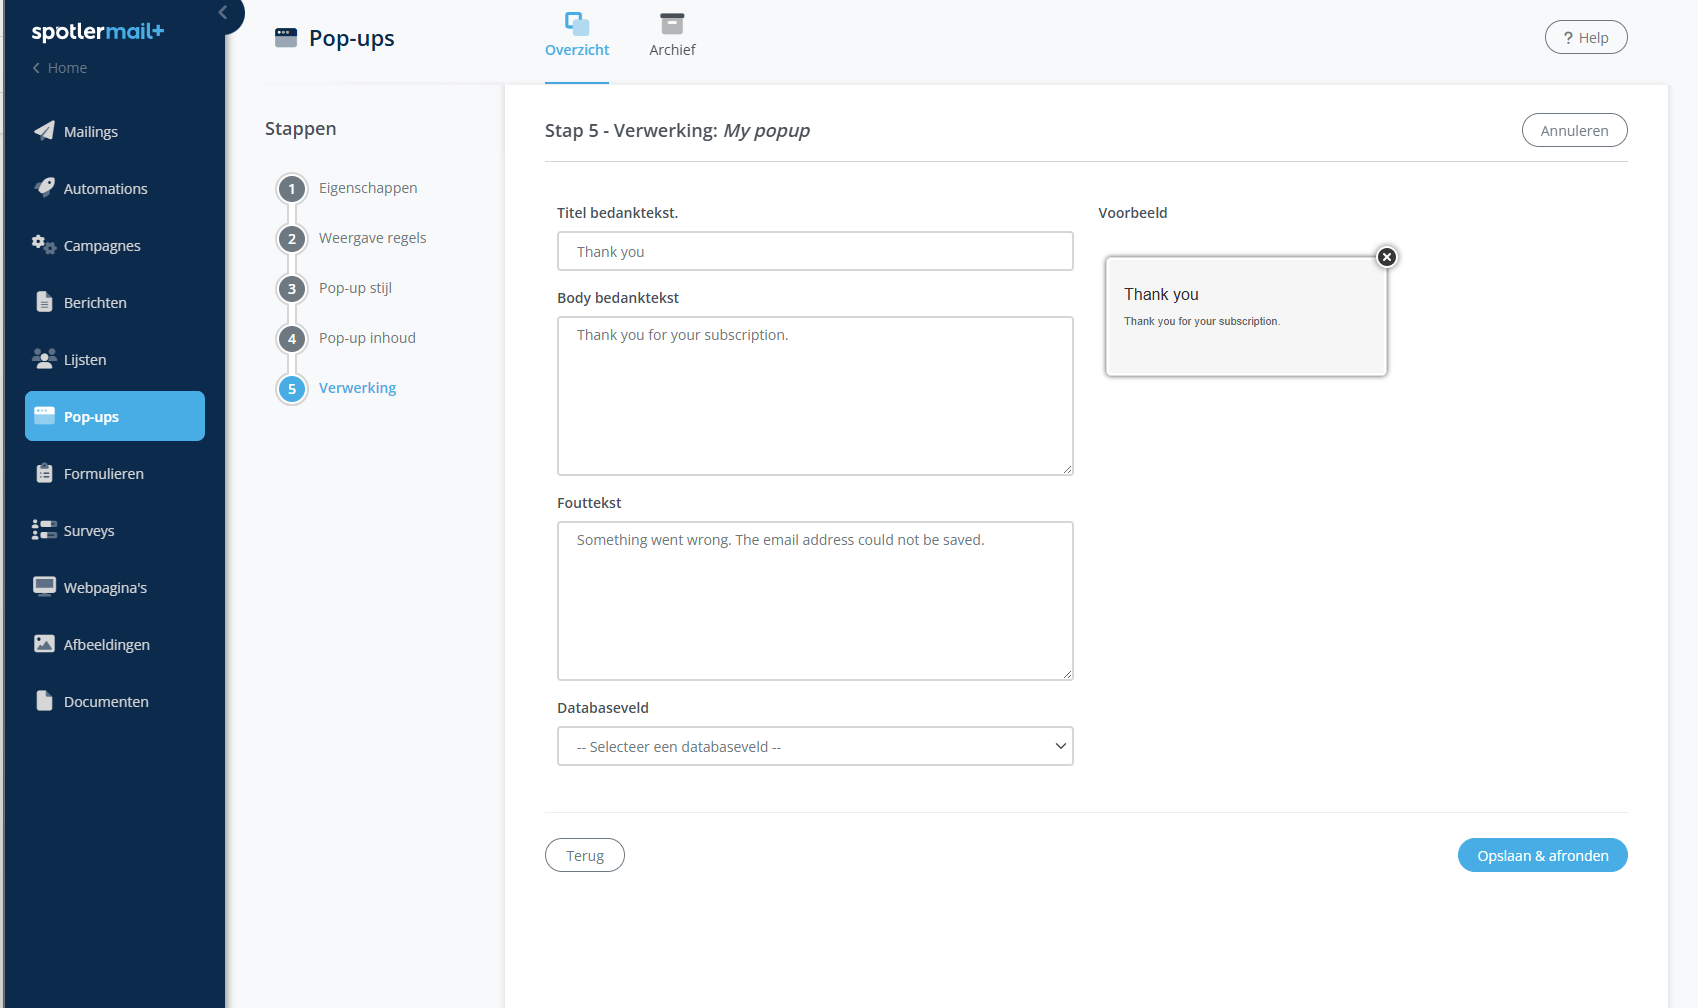Open Automations via the rocket icon
1698x1008 pixels.
coord(44,187)
